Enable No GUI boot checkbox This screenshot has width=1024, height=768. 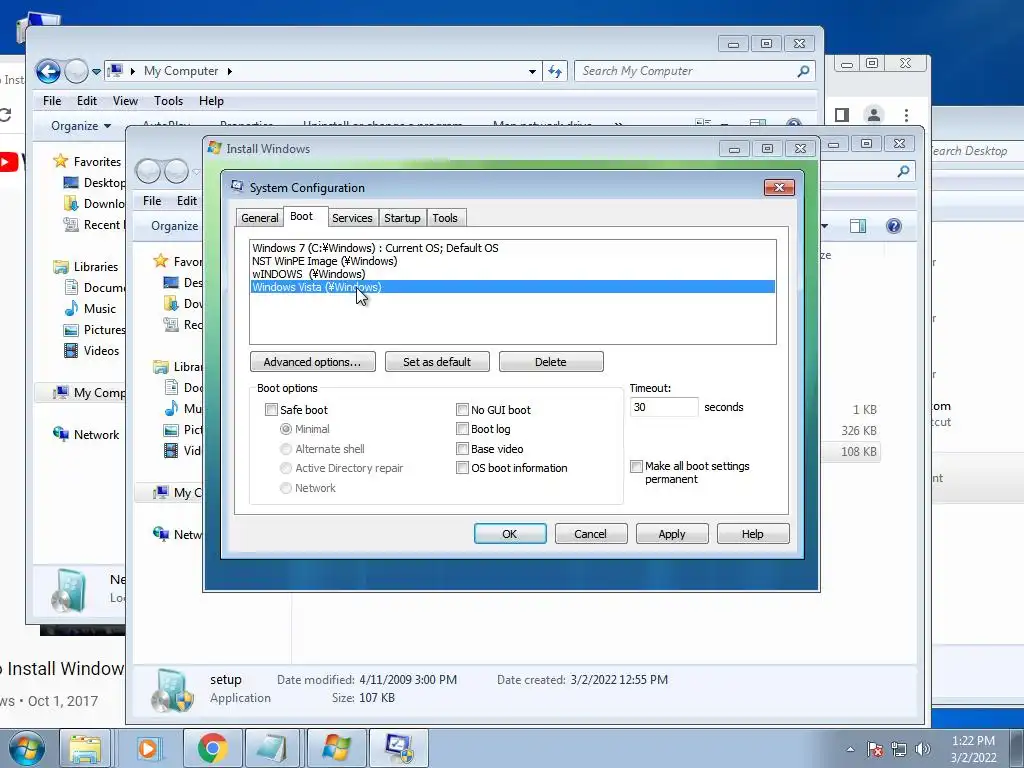click(x=462, y=409)
